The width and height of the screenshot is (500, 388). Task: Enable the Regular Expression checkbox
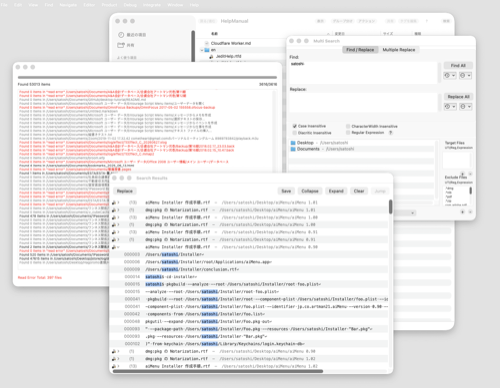348,133
